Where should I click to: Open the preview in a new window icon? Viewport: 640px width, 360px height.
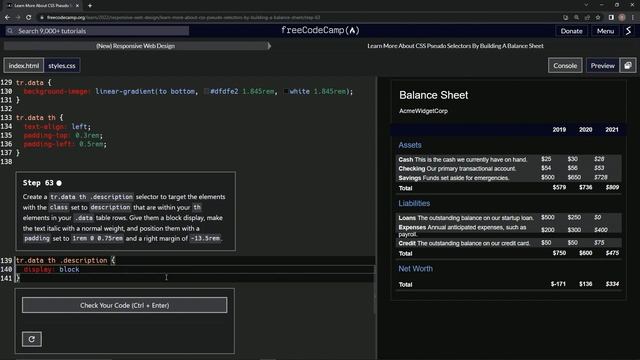[628, 65]
